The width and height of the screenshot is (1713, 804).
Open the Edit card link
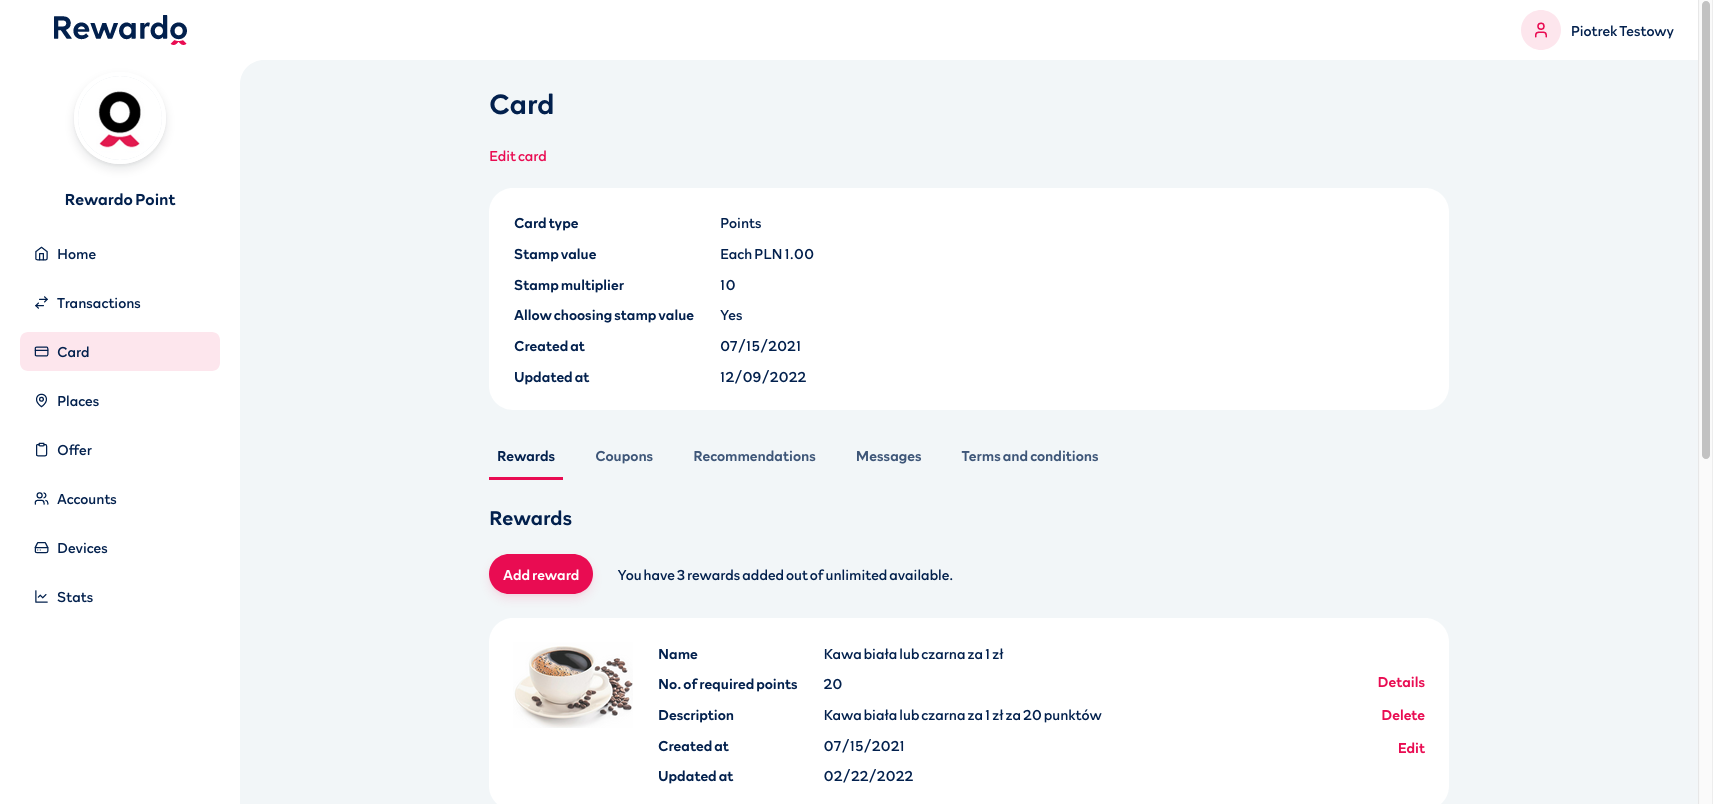pyautogui.click(x=517, y=156)
